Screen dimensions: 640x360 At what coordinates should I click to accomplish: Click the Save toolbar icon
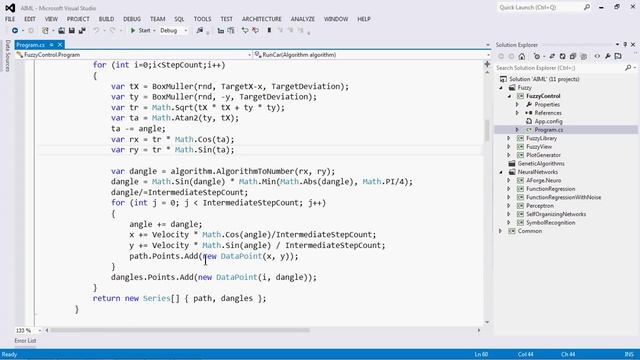71,31
